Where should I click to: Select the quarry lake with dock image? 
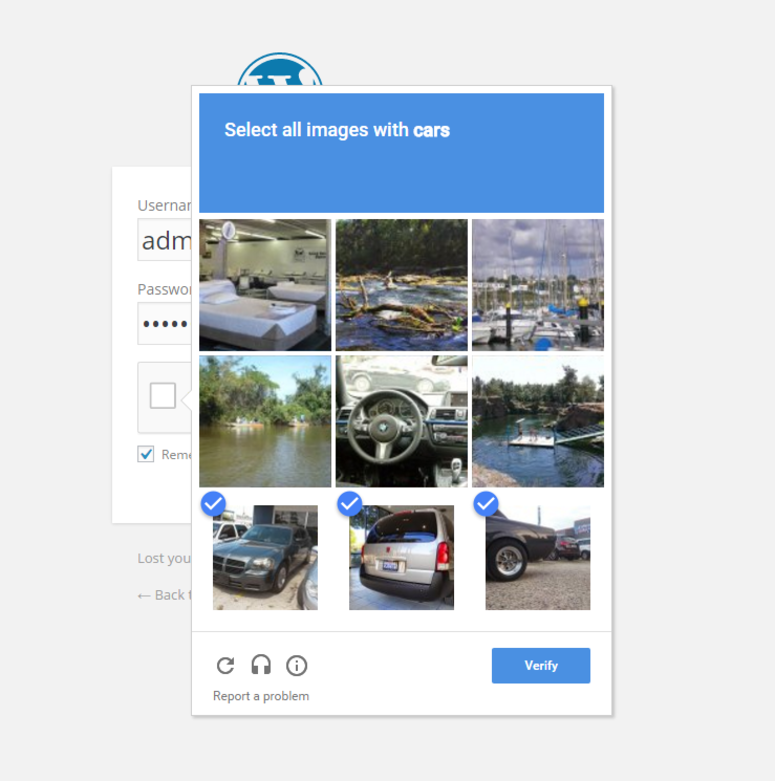tap(538, 421)
